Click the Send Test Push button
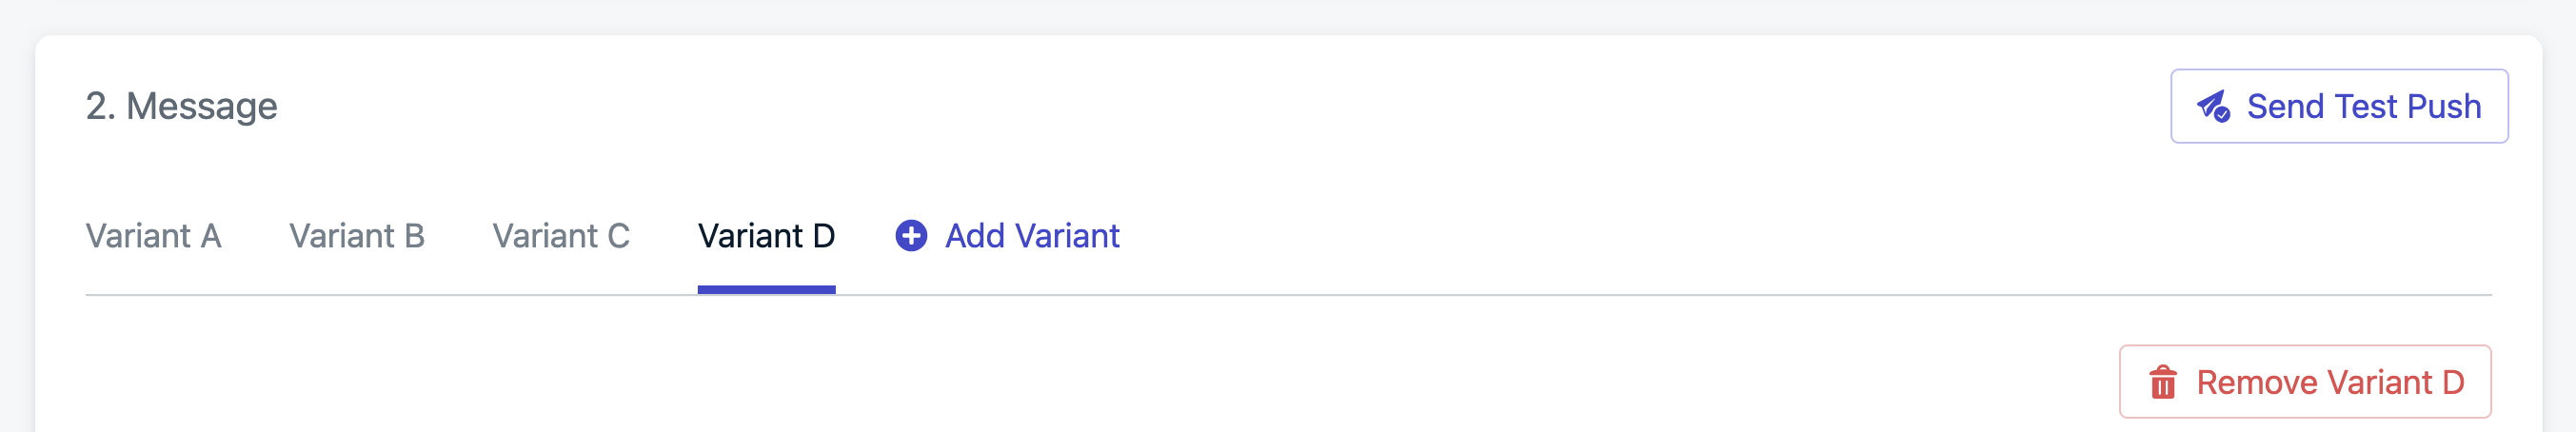Viewport: 2576px width, 432px height. [2338, 106]
